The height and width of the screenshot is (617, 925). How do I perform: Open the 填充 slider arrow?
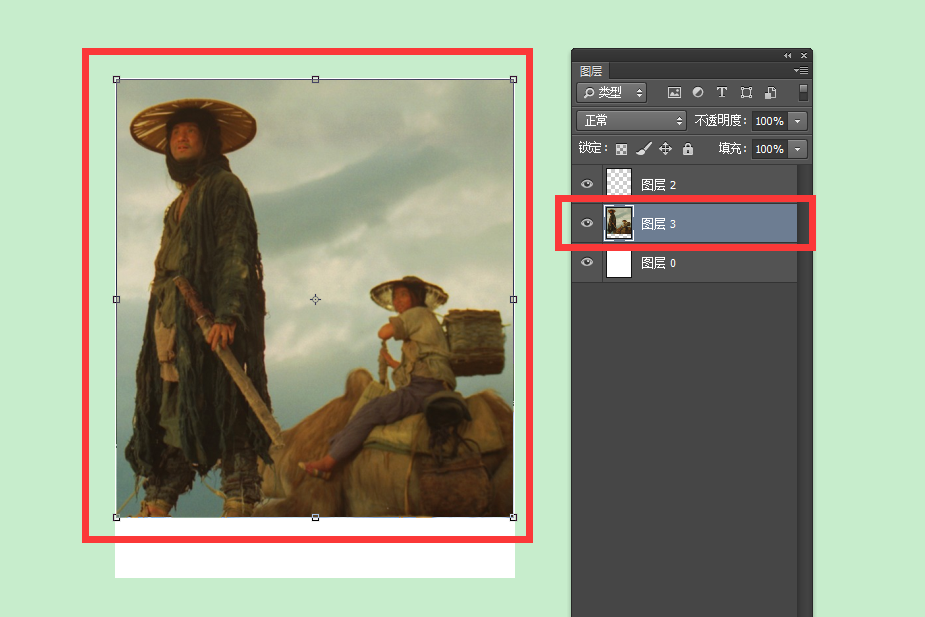[798, 149]
